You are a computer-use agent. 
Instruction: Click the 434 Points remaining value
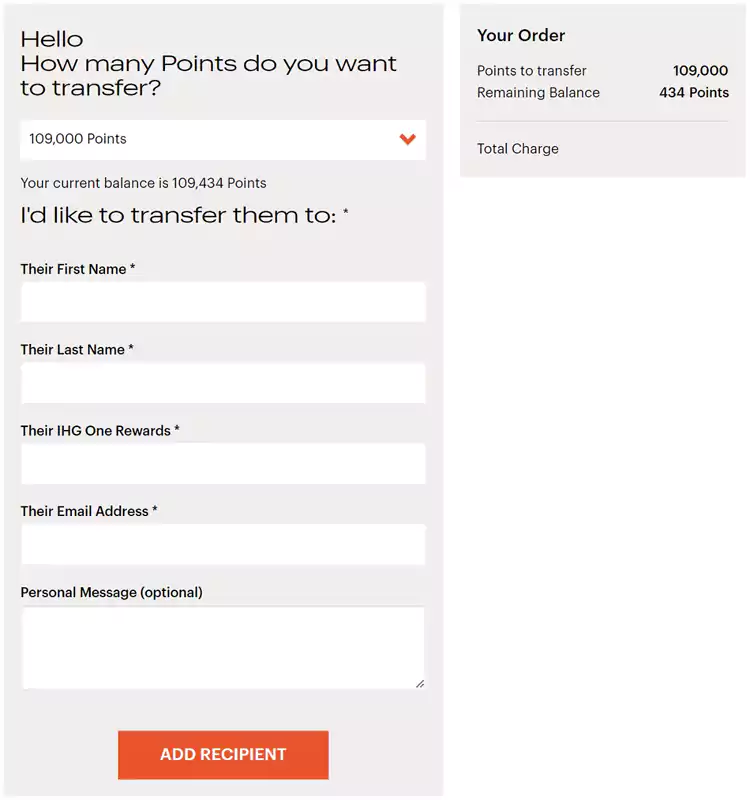pyautogui.click(x=694, y=93)
